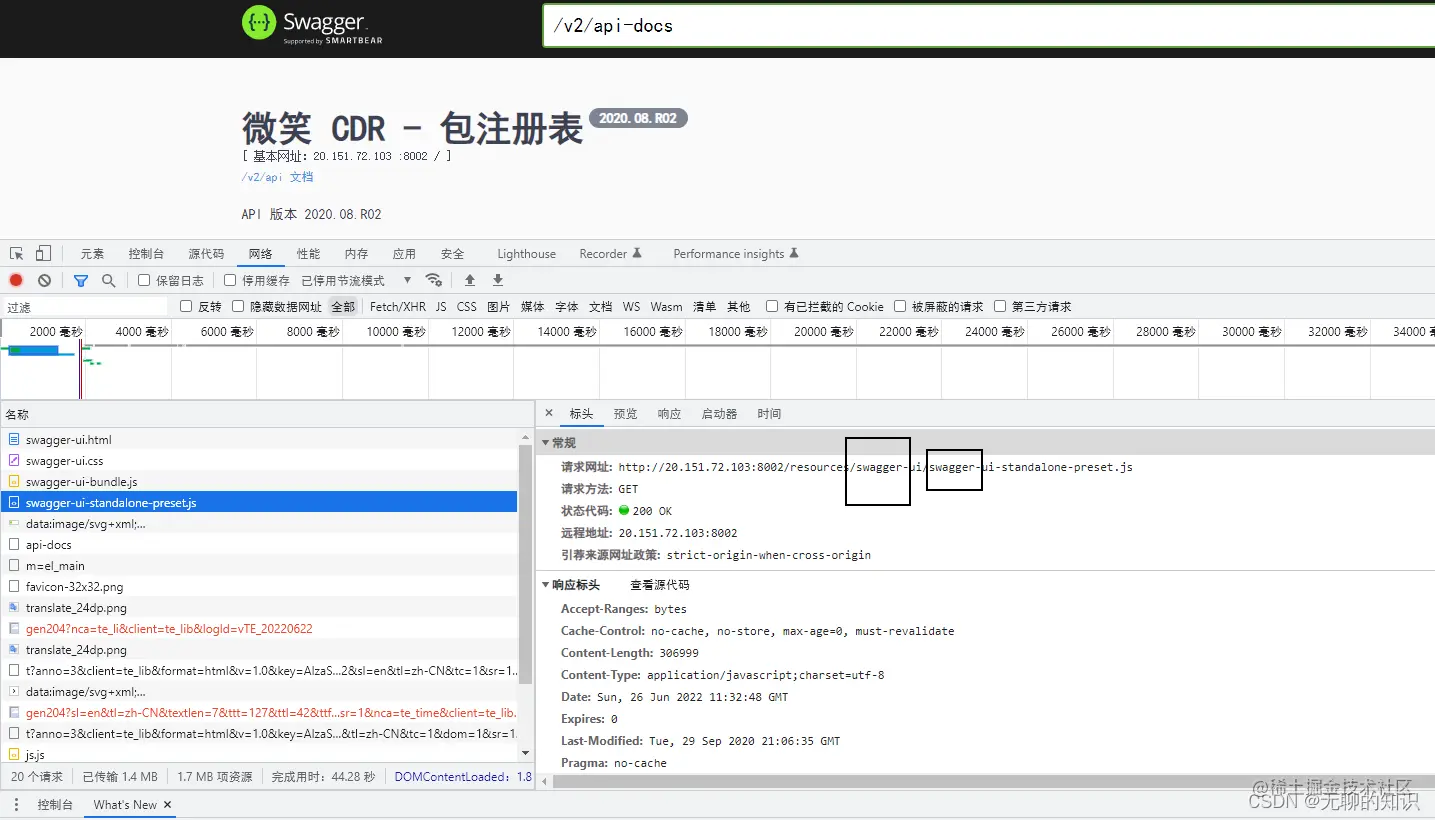
Task: Tick the 反转 checkbox
Action: [x=186, y=306]
